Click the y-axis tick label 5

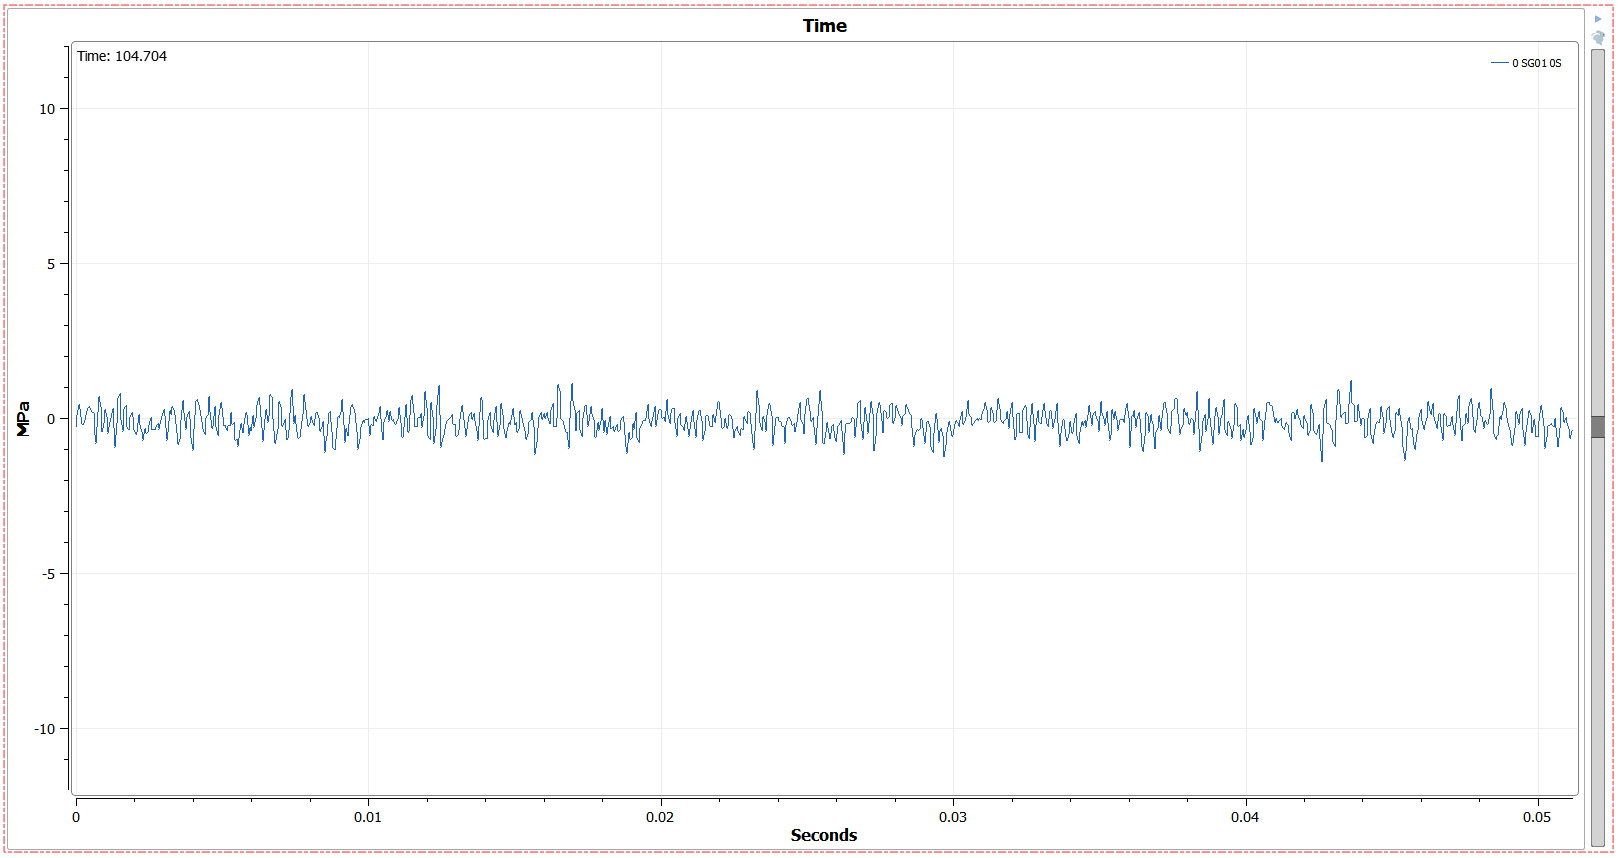[x=51, y=264]
